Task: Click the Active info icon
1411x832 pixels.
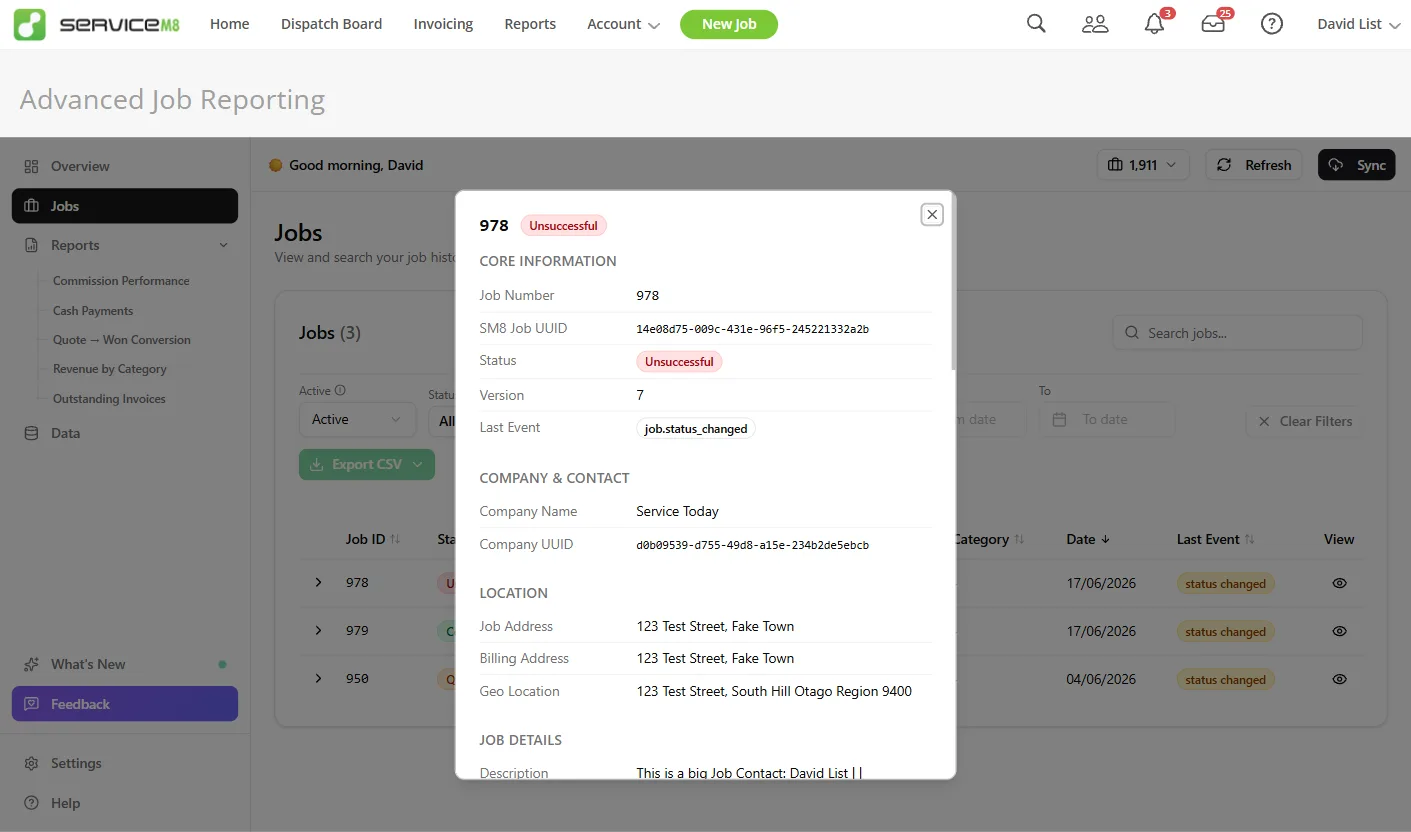Action: [x=340, y=391]
